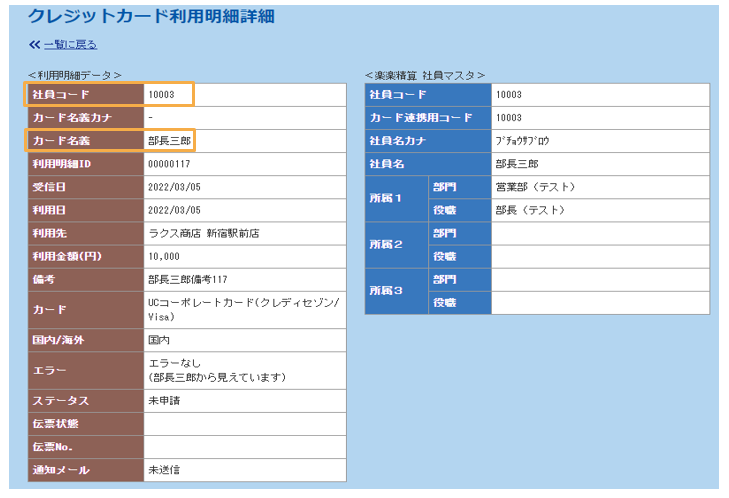
Task: Click the ステータス value 未申請
Action: click(165, 401)
